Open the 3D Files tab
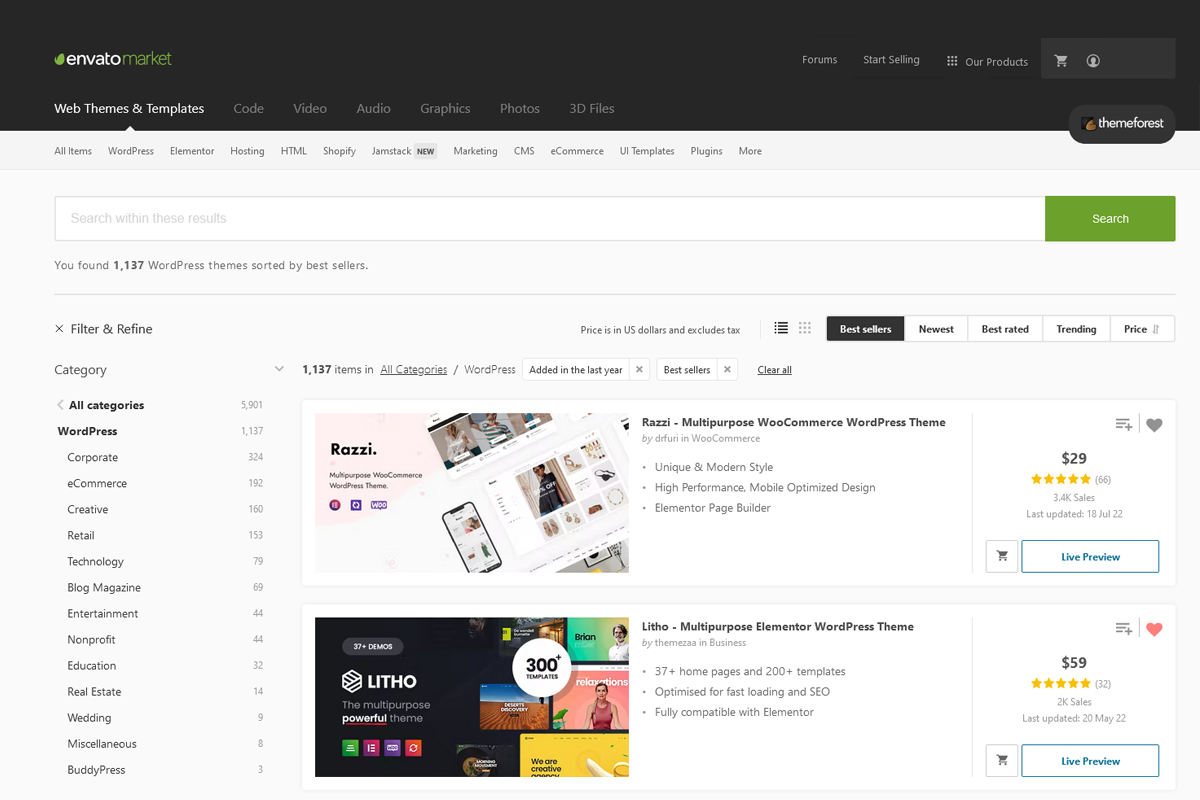This screenshot has height=800, width=1200. (592, 108)
